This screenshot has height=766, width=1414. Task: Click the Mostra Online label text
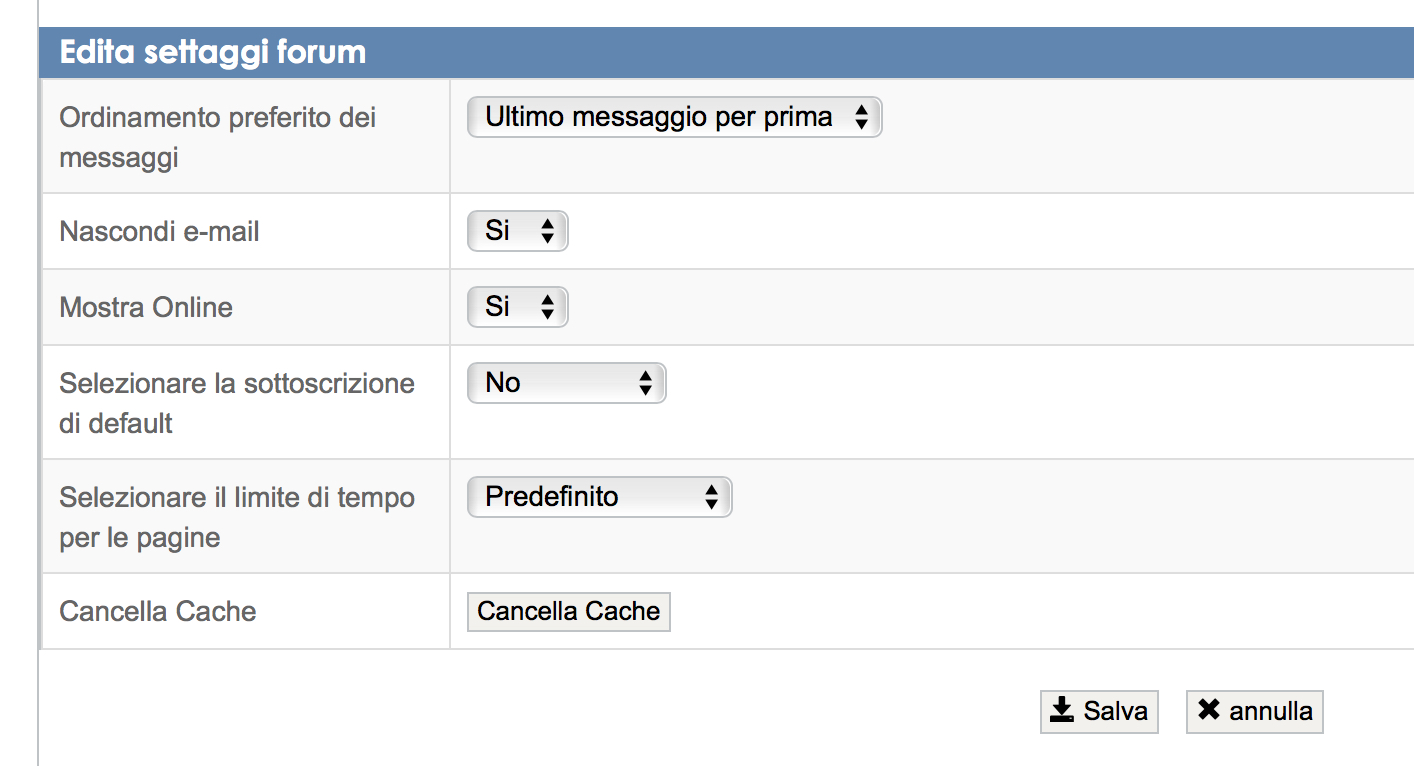pos(146,307)
